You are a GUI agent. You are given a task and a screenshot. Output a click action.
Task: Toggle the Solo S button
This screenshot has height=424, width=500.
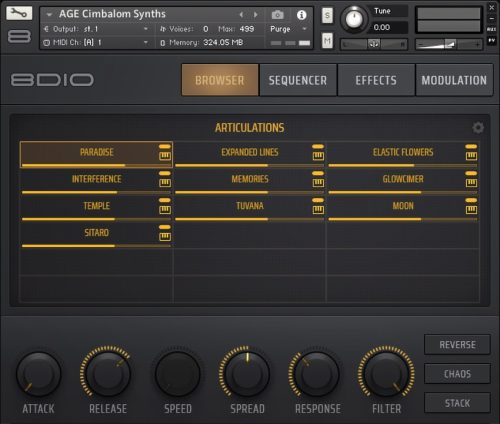click(x=327, y=15)
